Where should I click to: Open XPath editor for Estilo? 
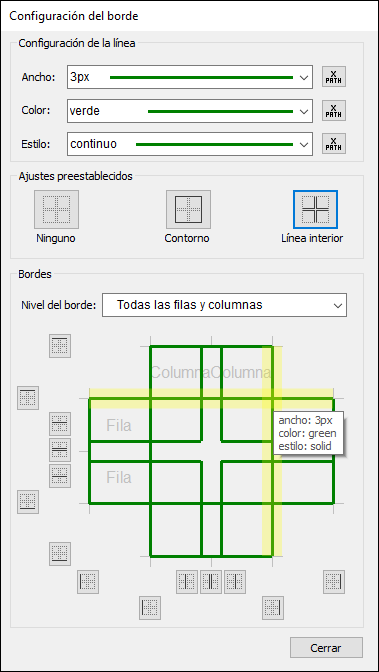(334, 144)
